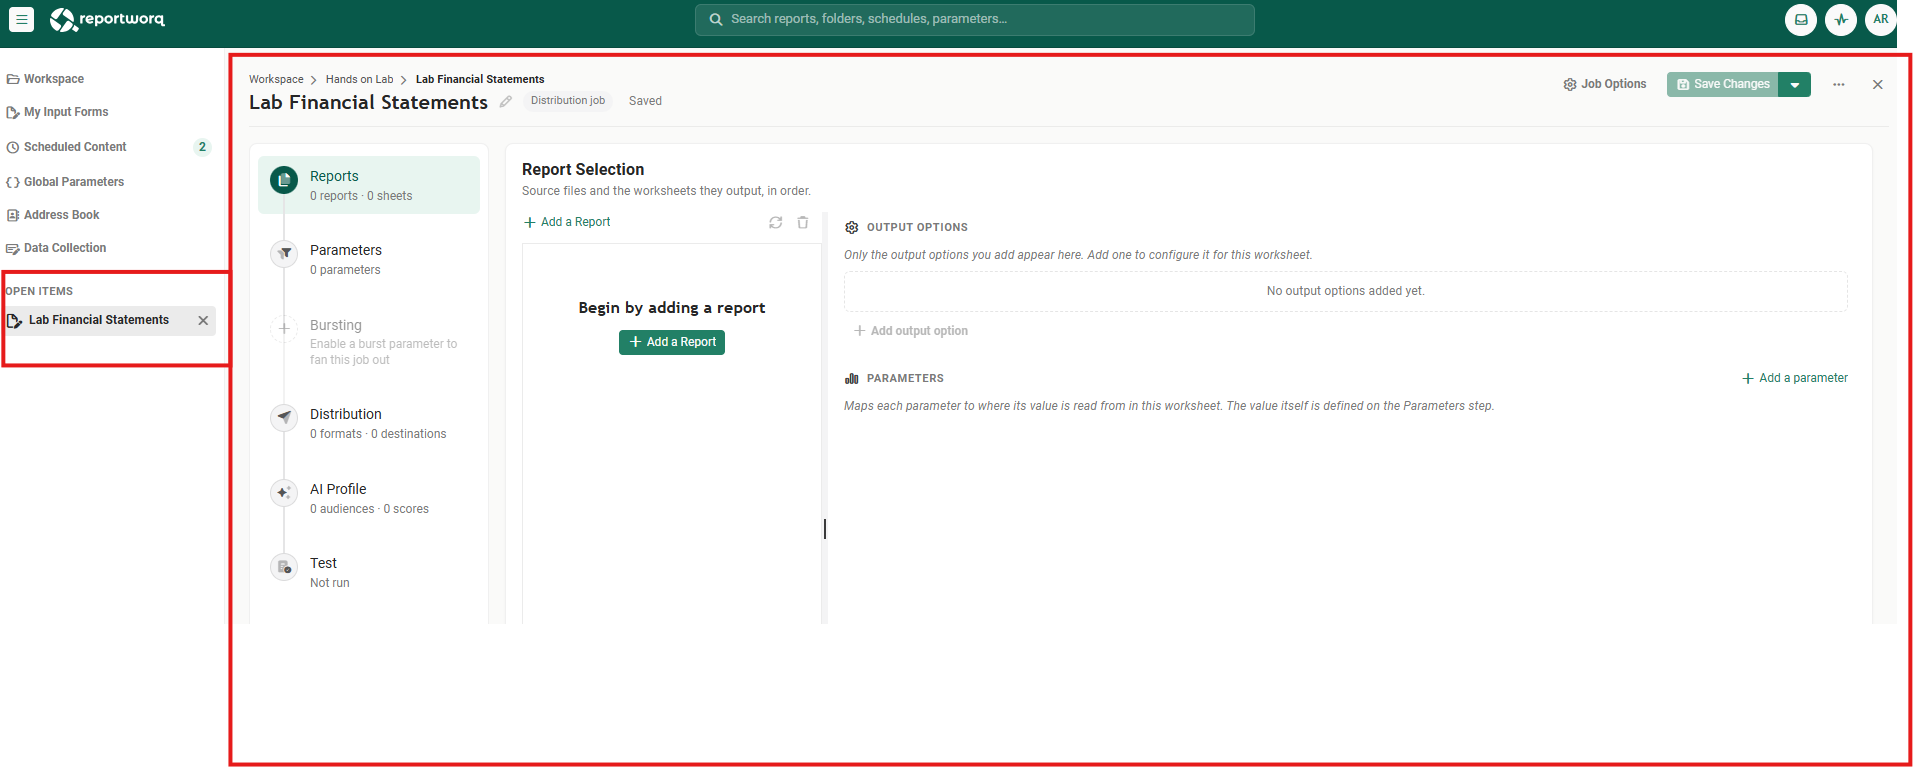Viewport: 1913px width, 767px height.
Task: Focus the search reports field
Action: 975,19
